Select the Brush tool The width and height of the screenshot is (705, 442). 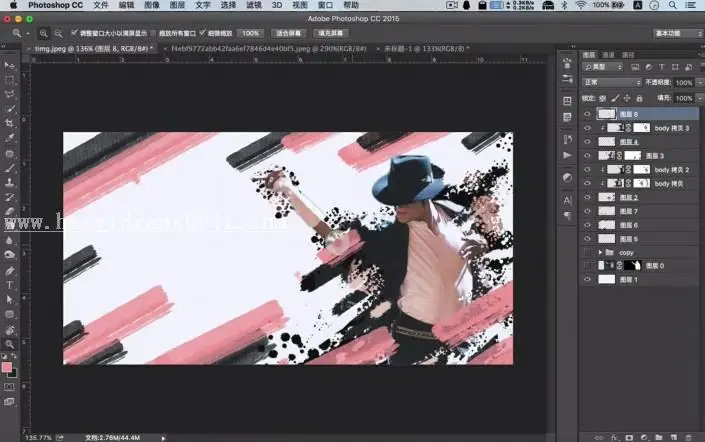9,168
